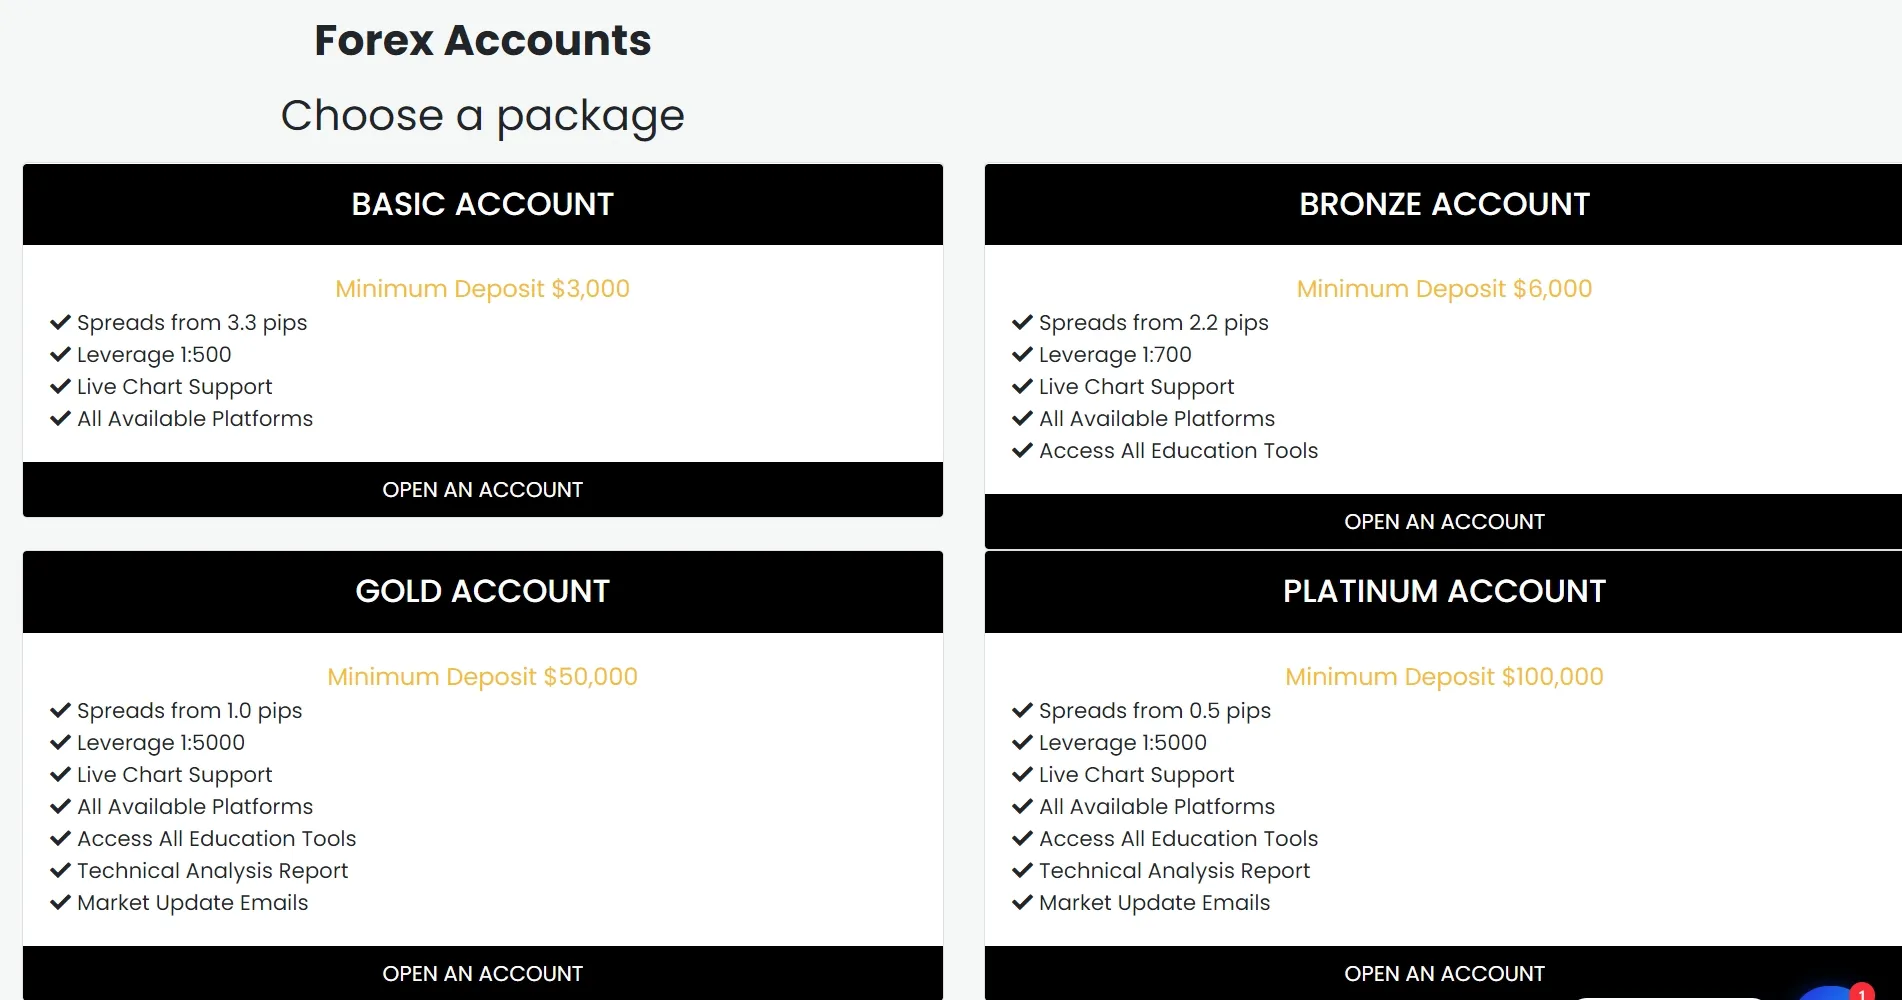Select the Gold Account header
Viewport: 1902px width, 1000px height.
[482, 591]
